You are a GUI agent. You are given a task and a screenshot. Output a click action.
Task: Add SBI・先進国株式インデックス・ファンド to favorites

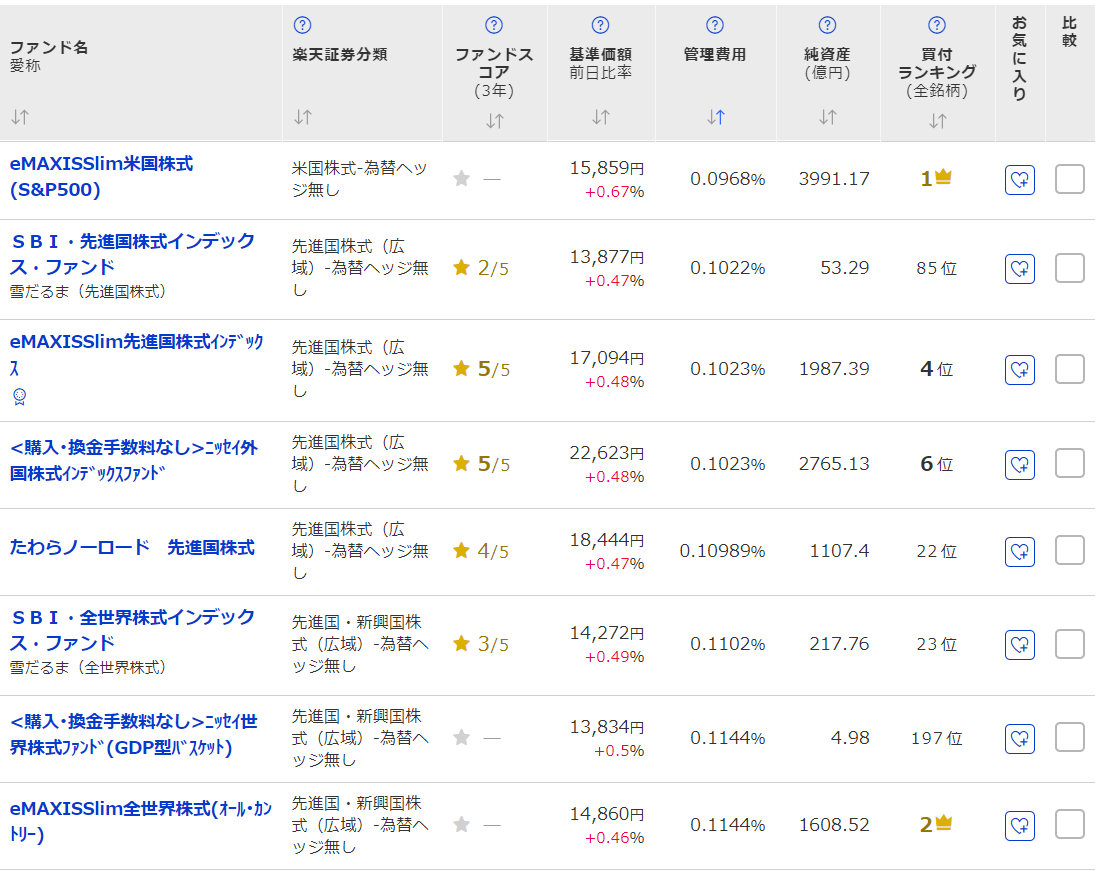pyautogui.click(x=1020, y=268)
